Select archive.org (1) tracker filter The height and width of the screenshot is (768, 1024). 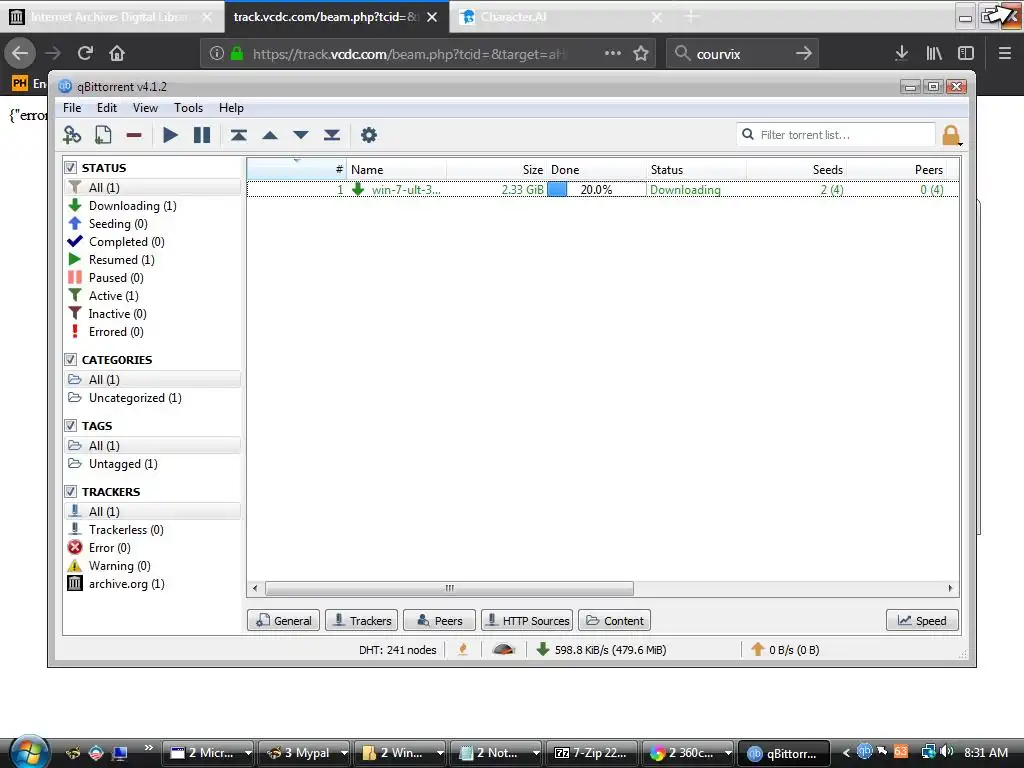tap(127, 584)
